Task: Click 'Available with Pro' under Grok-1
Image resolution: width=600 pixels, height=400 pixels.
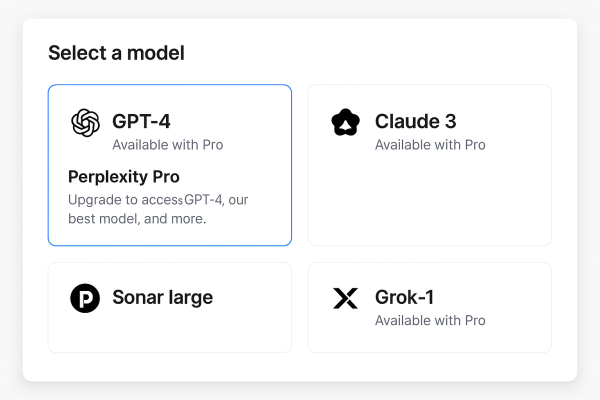Action: 430,320
